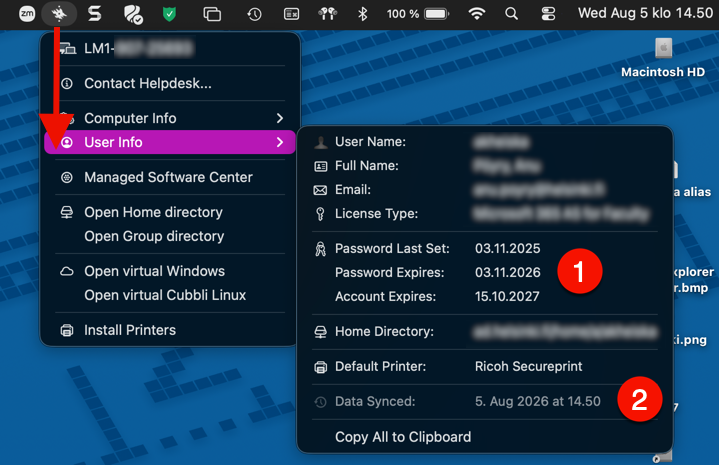This screenshot has width=719, height=465.
Task: Click the Email row
Action: pos(485,190)
